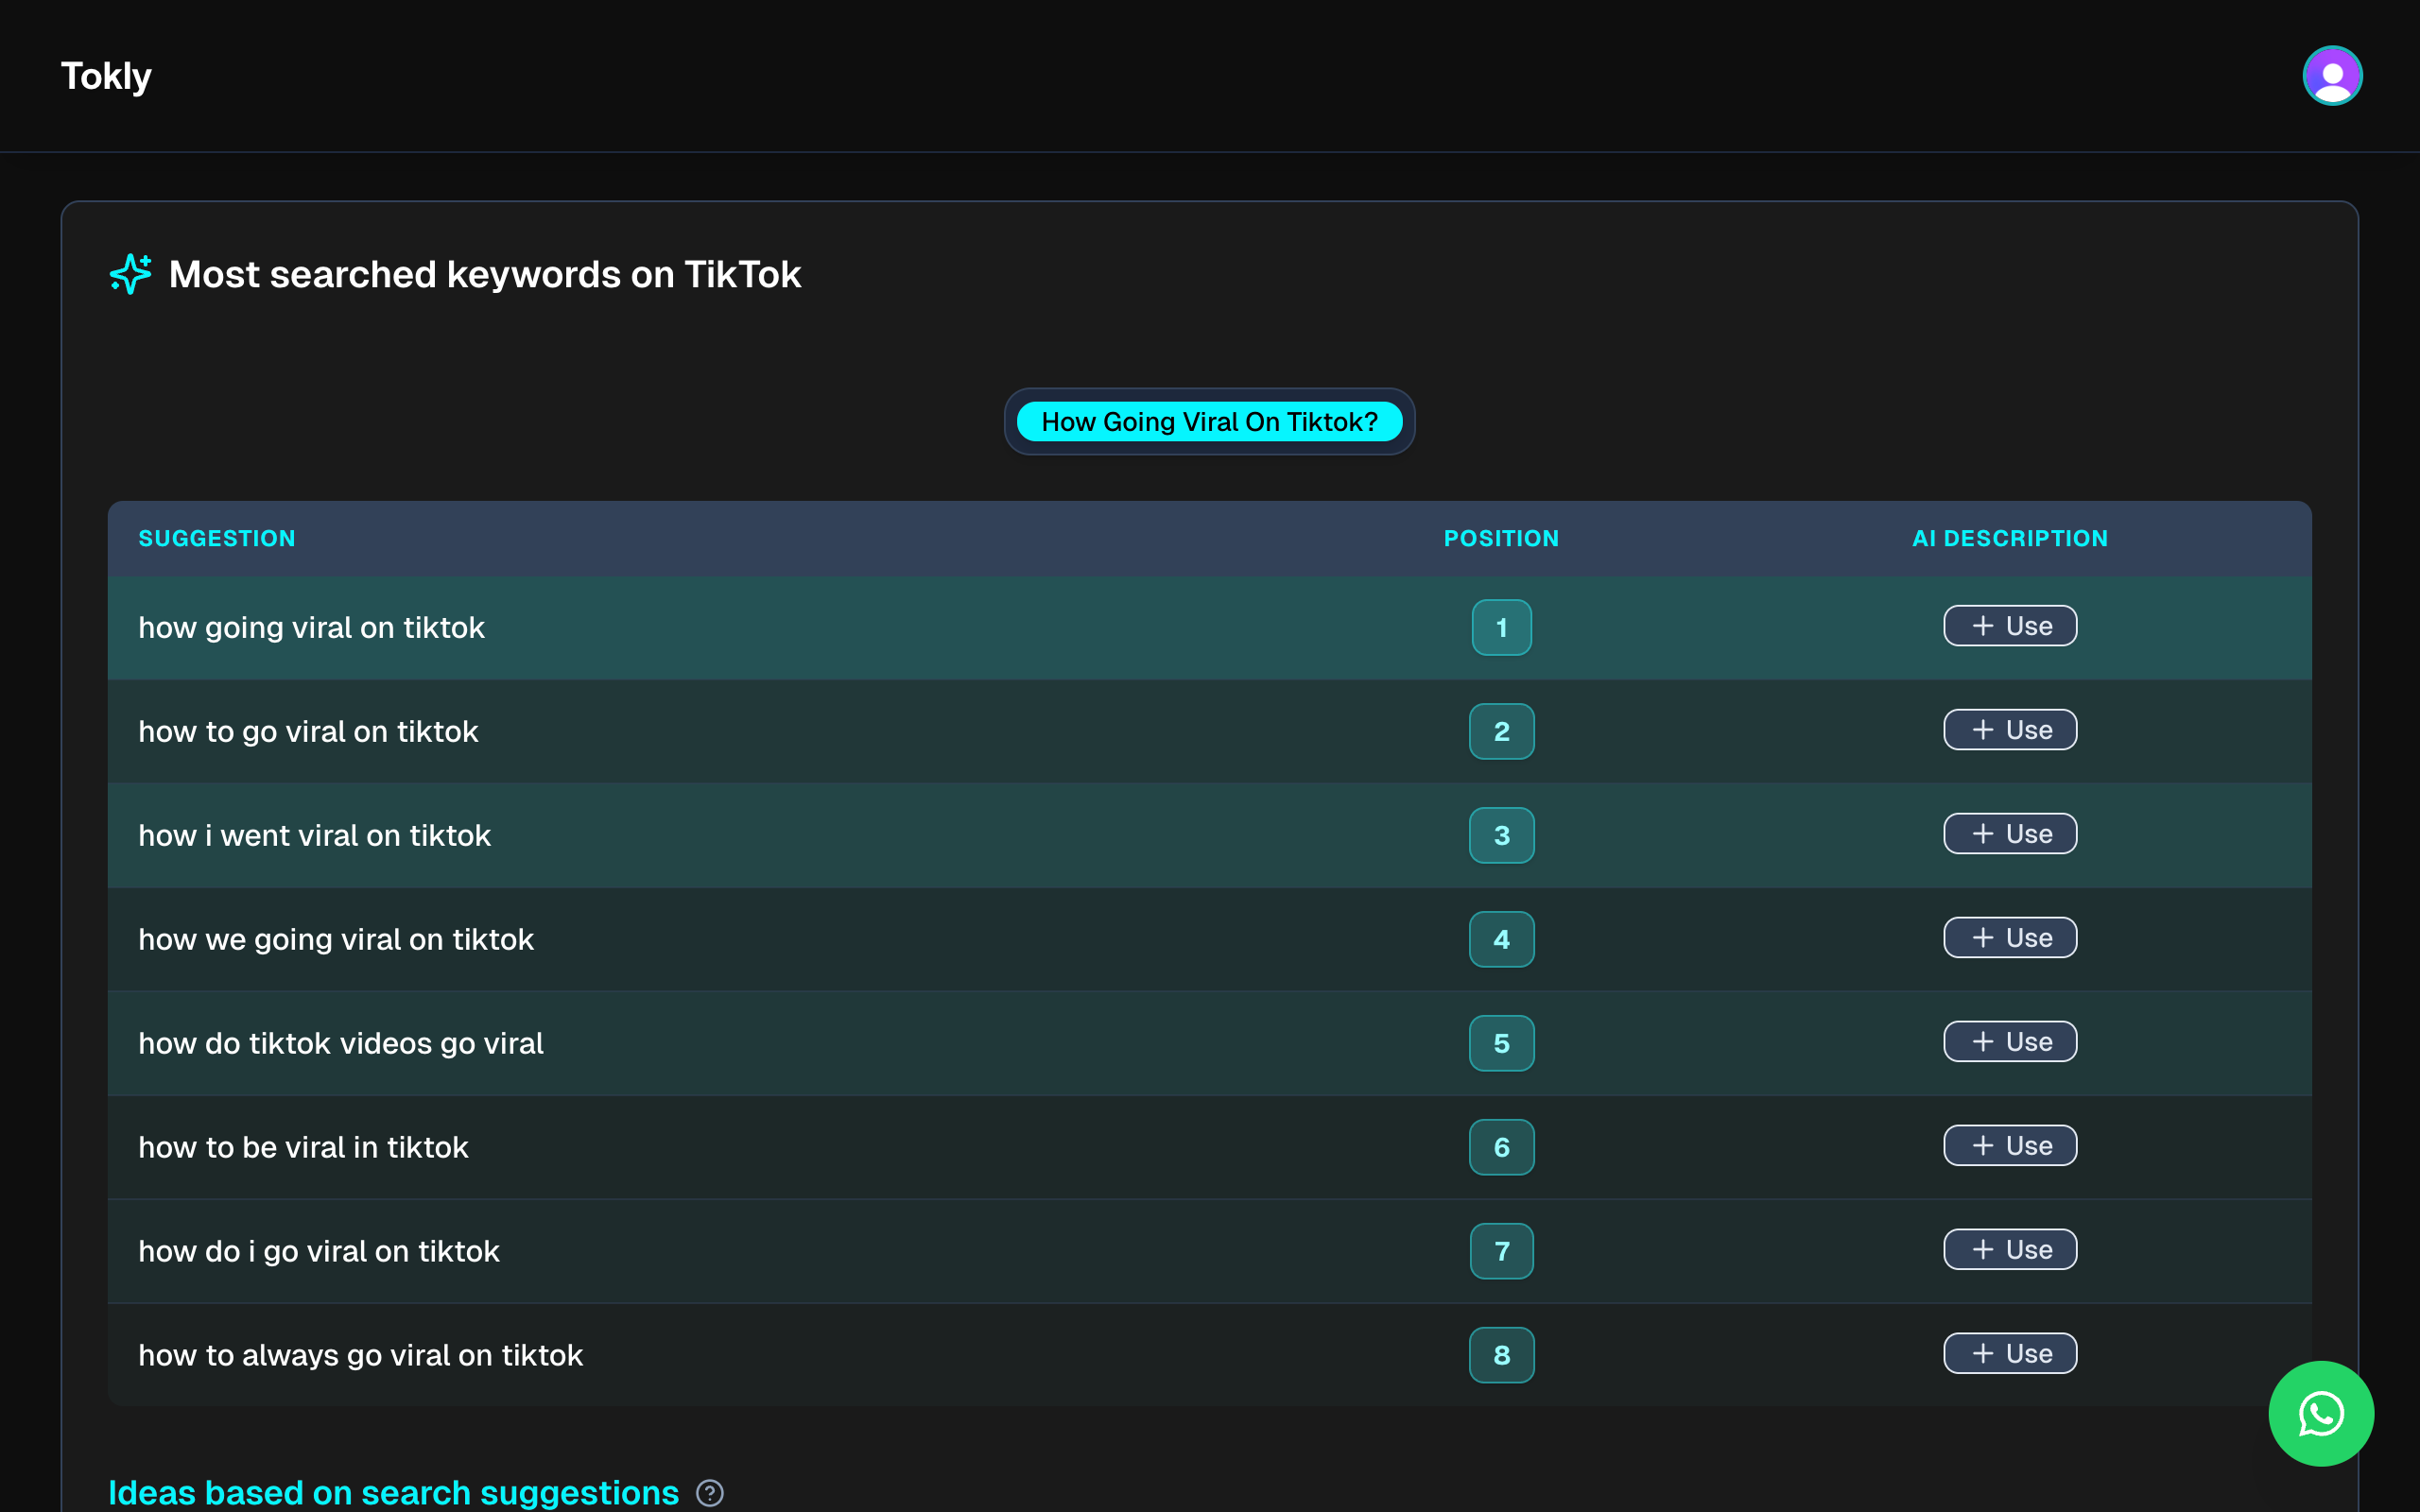2420x1512 pixels.
Task: Select the 'How Going Viral On Tiktok?' pill
Action: pos(1209,422)
